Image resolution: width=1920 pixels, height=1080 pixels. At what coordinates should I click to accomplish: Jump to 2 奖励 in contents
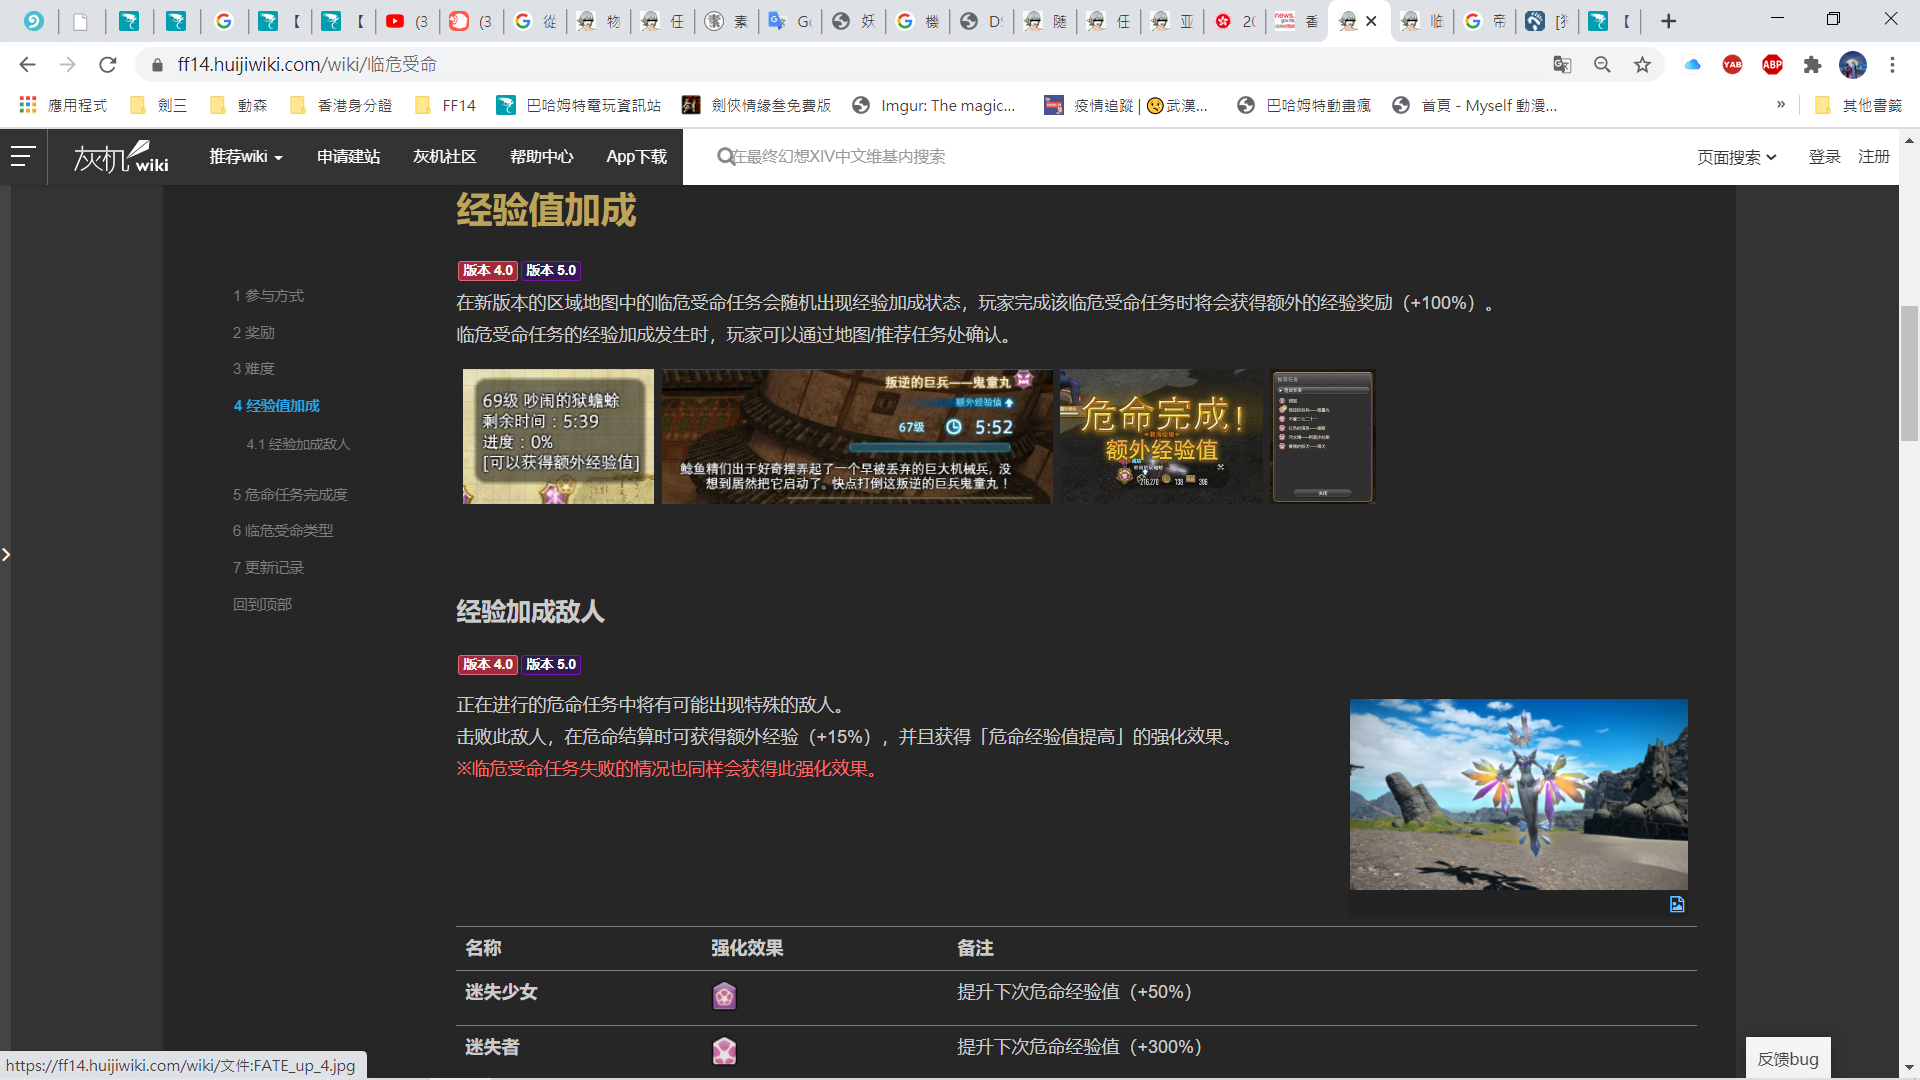254,333
